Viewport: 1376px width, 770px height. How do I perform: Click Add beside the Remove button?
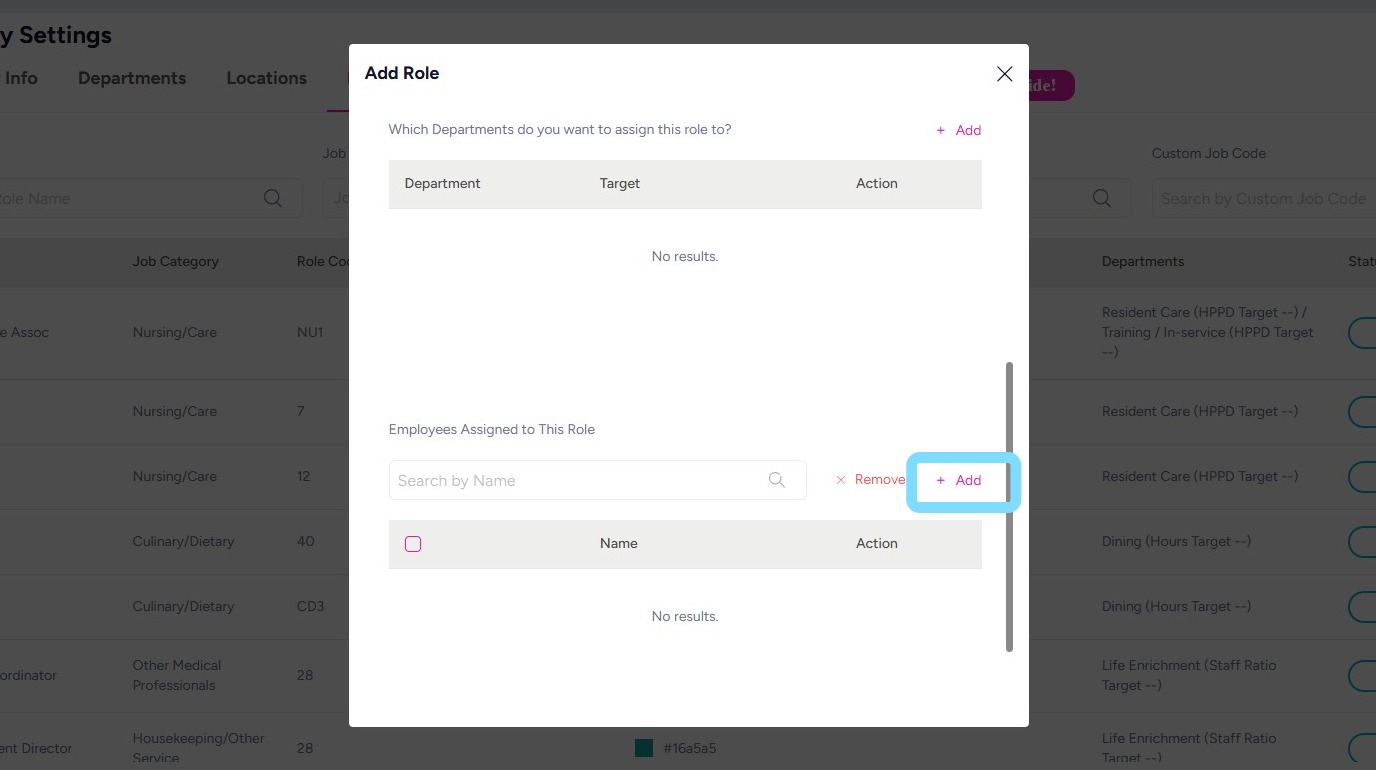[958, 480]
